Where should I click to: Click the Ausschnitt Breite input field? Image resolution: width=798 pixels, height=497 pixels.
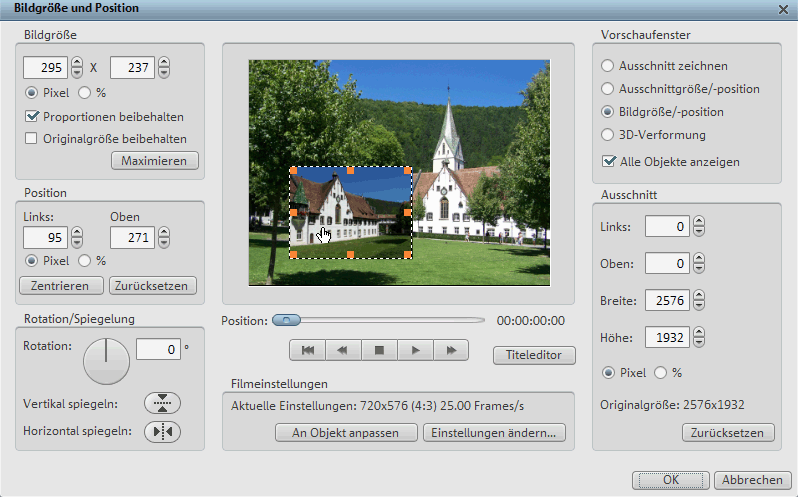click(667, 300)
